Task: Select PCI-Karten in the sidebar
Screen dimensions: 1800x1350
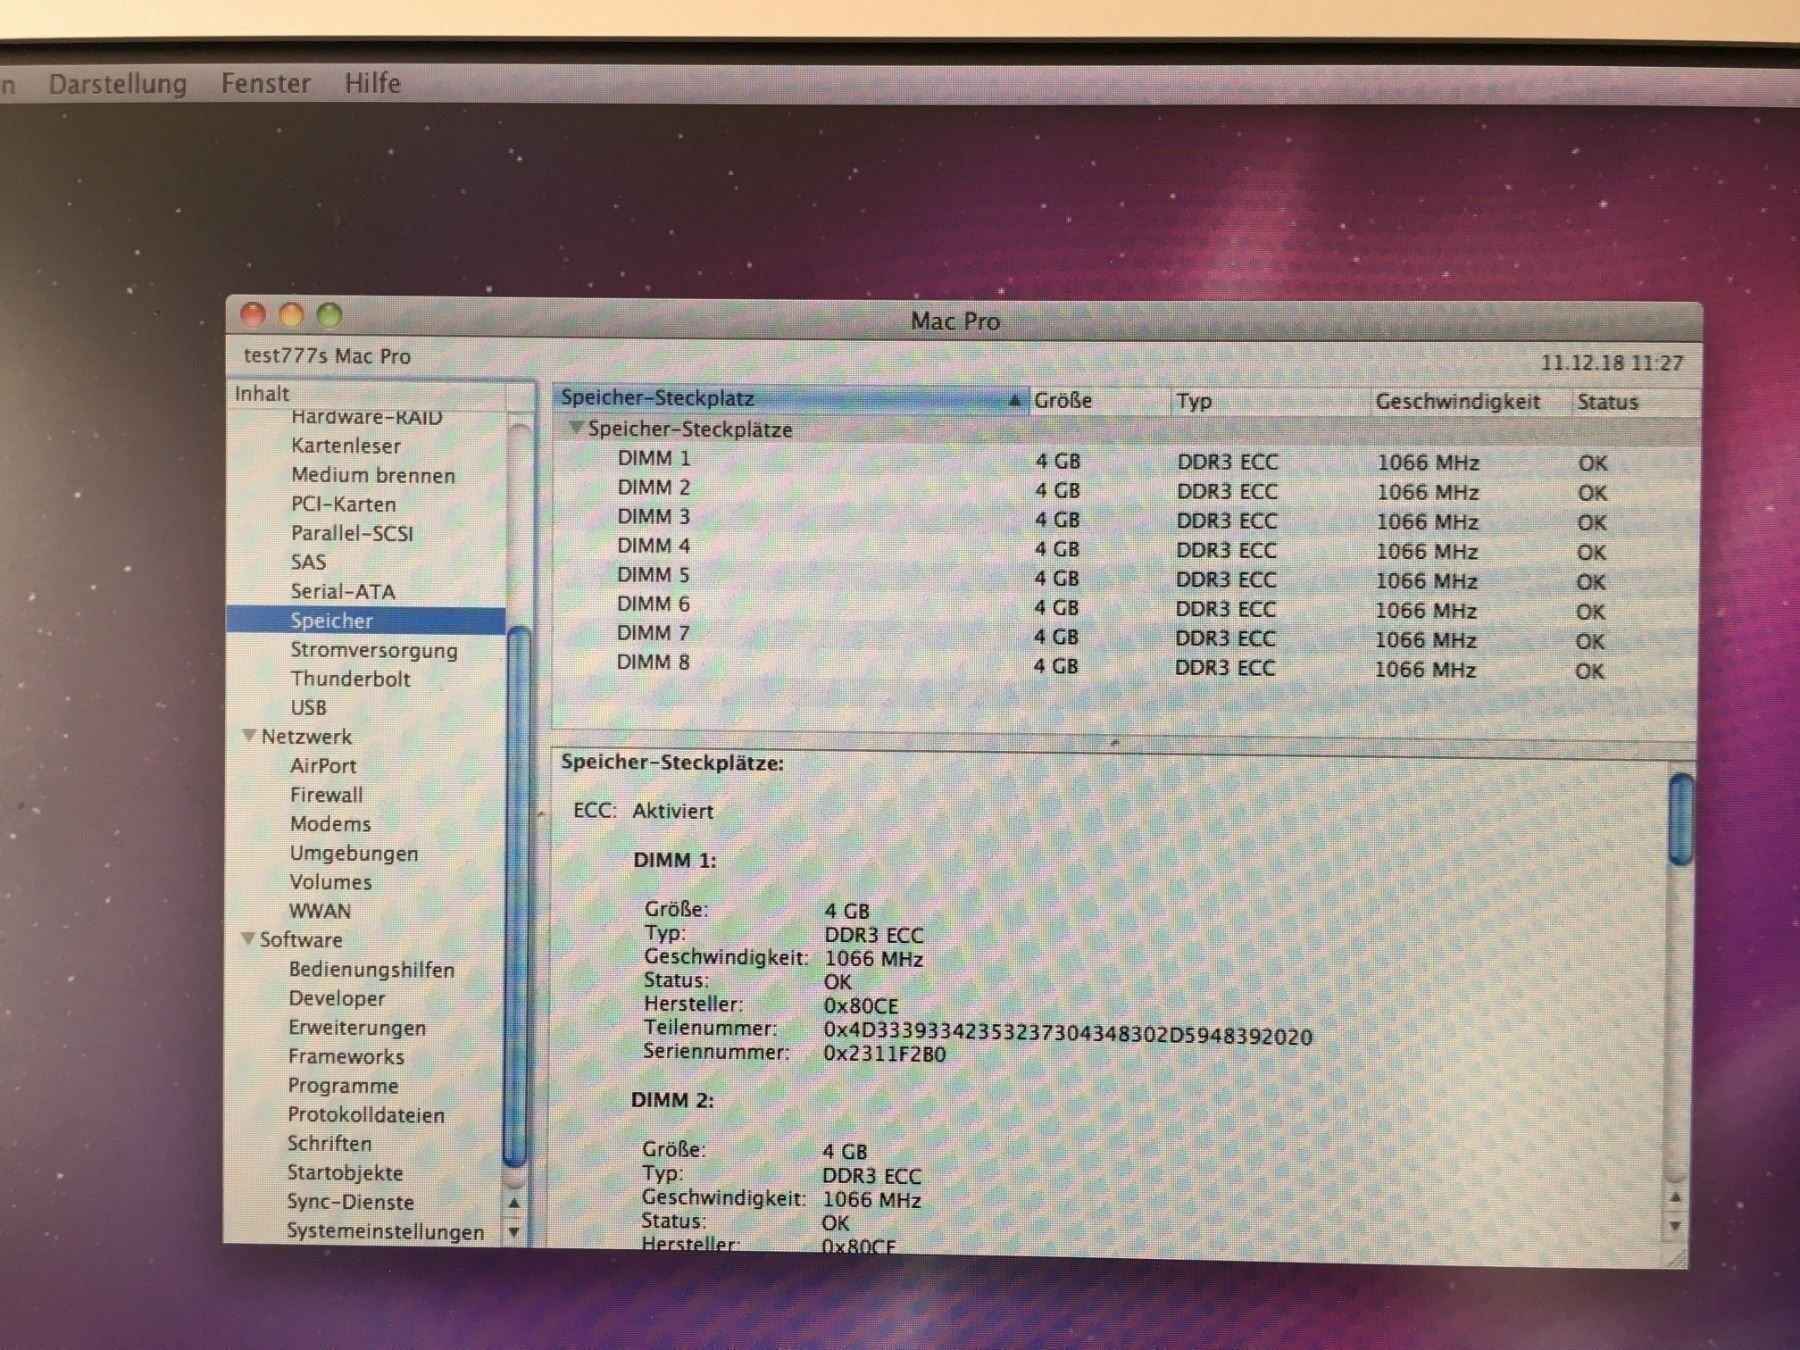Action: pos(343,504)
